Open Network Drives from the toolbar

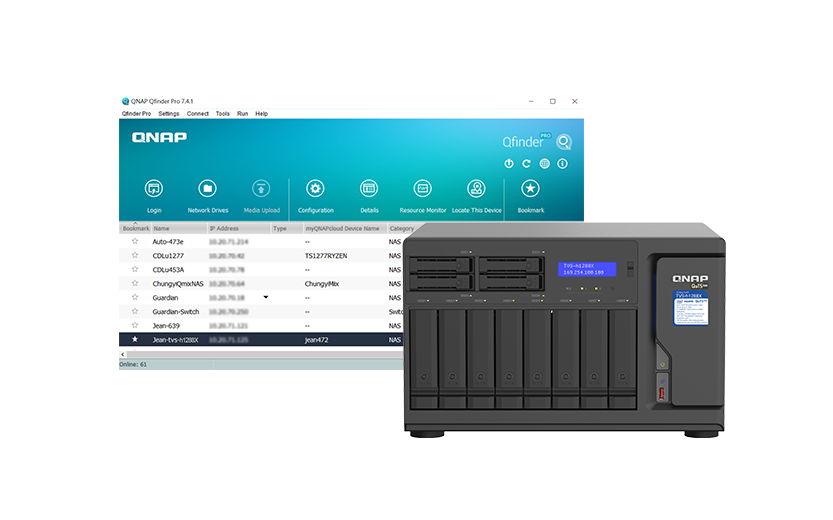(x=208, y=189)
